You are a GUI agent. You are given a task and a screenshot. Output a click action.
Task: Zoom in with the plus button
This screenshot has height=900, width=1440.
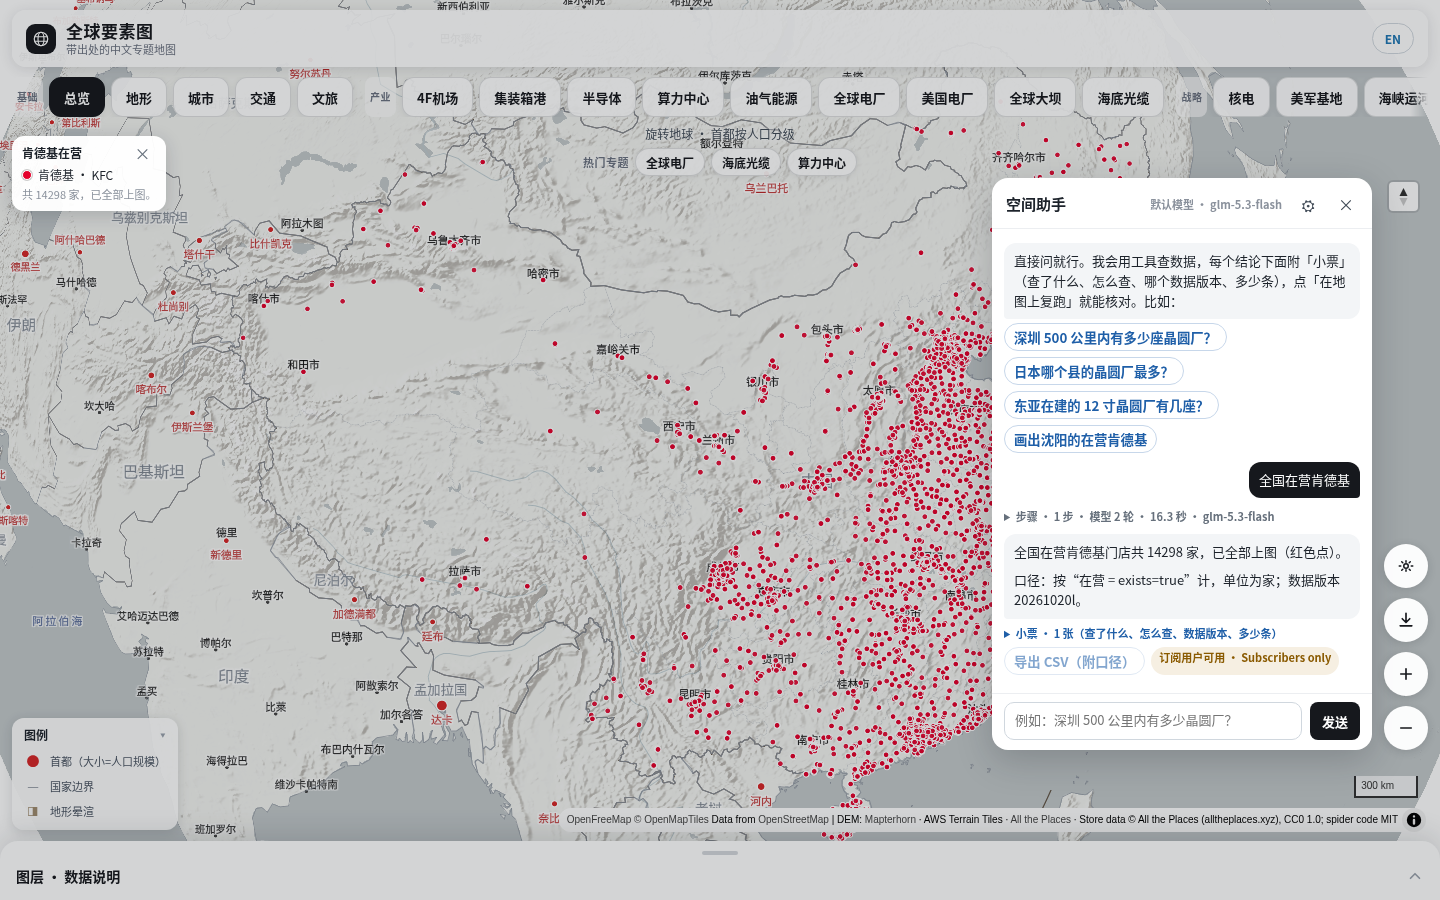1405,674
